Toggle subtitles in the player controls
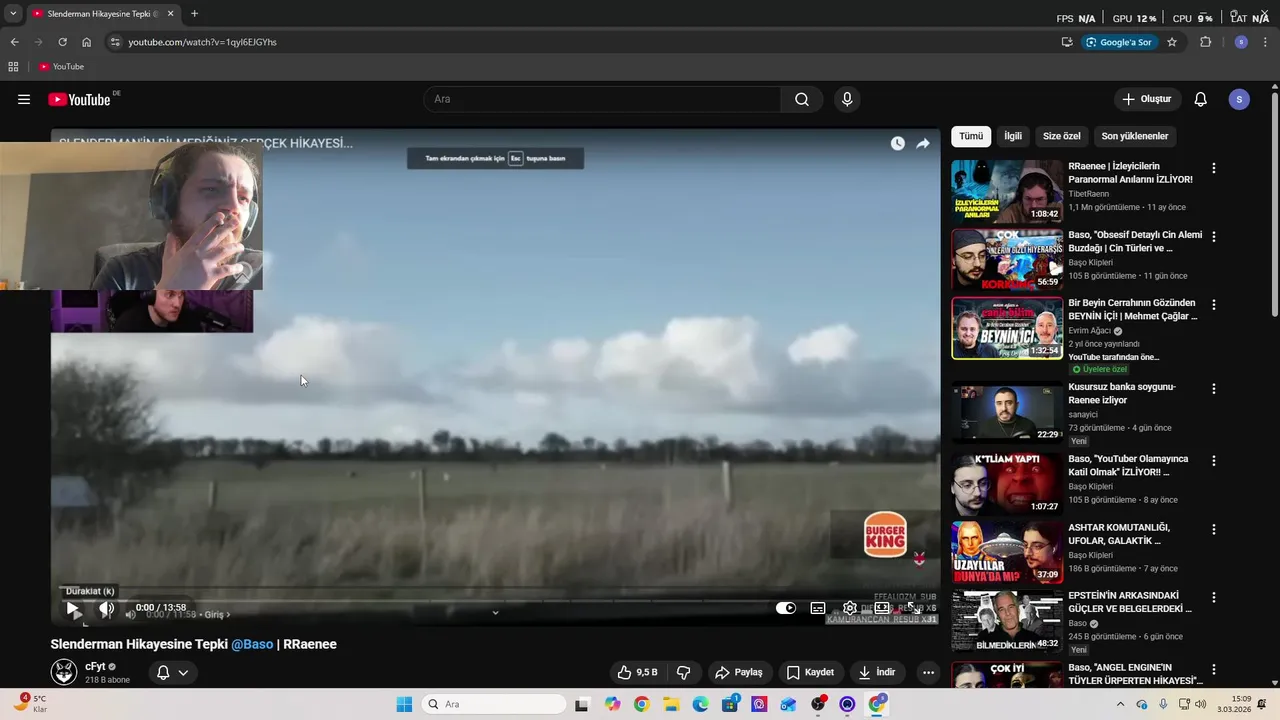1280x720 pixels. (x=818, y=608)
